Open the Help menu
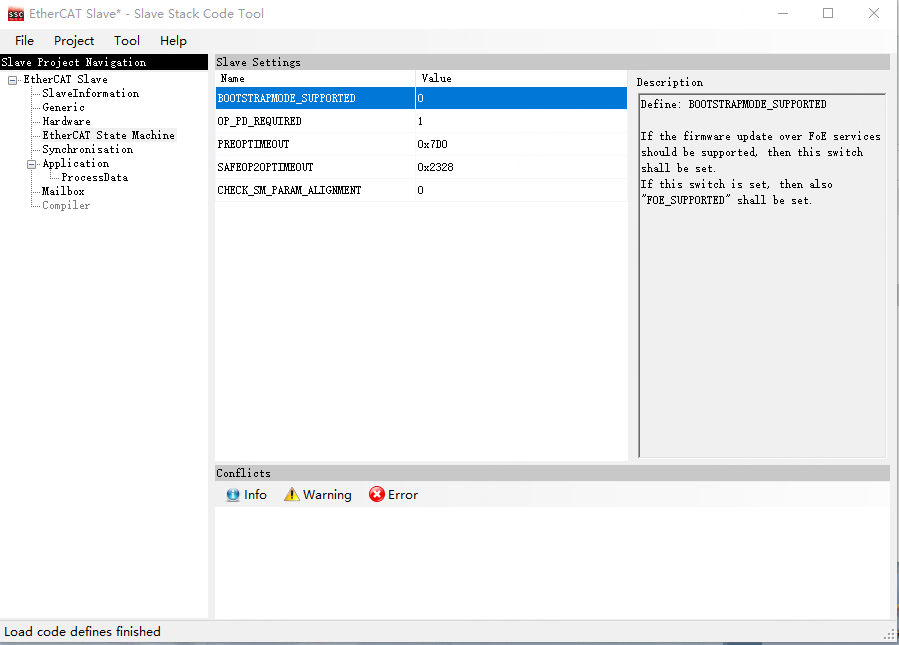This screenshot has height=645, width=899. pos(173,41)
